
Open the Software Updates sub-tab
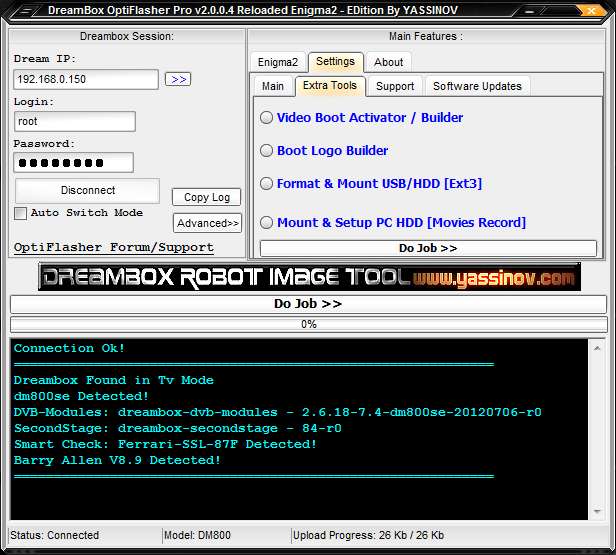tap(477, 86)
